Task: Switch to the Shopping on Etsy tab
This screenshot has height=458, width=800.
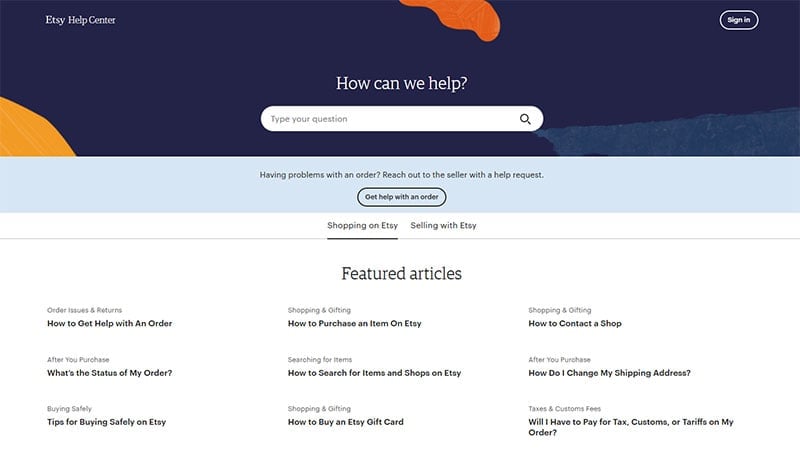Action: pos(362,226)
